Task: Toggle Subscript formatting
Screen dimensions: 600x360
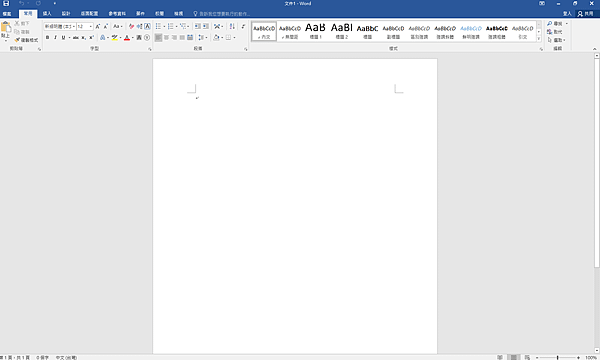Action: coord(83,37)
